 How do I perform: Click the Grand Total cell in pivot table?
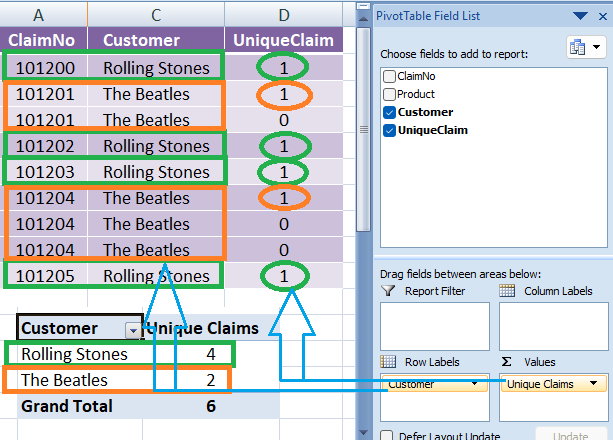coord(67,406)
